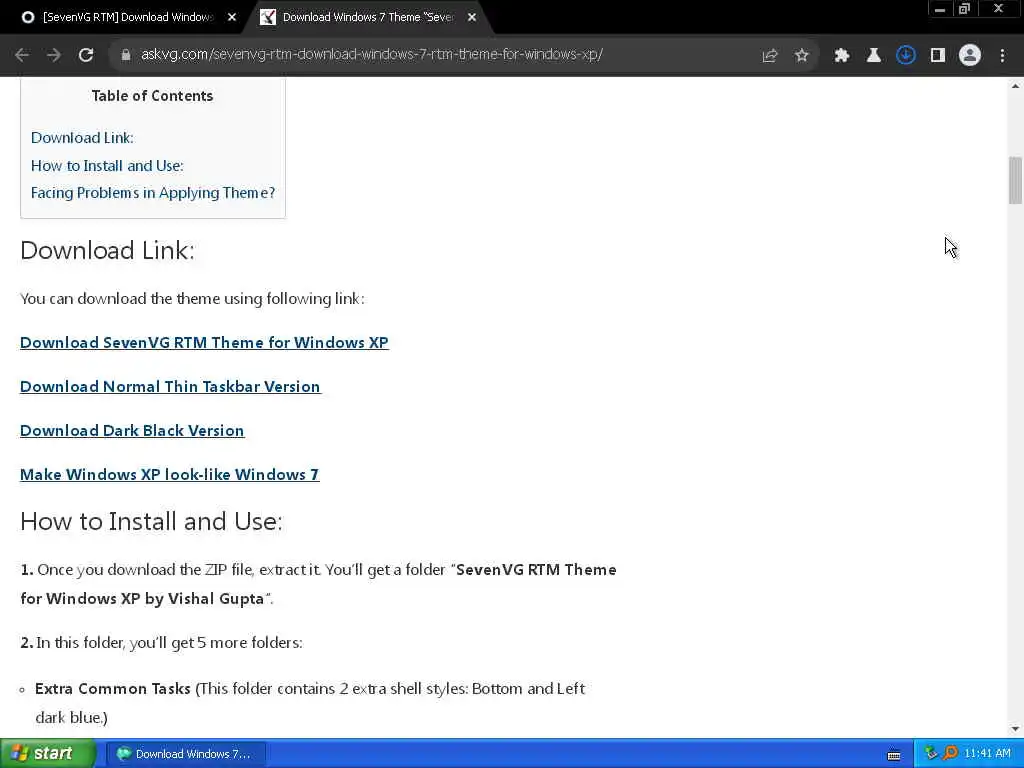Open the Windows XP start menu

click(x=47, y=753)
